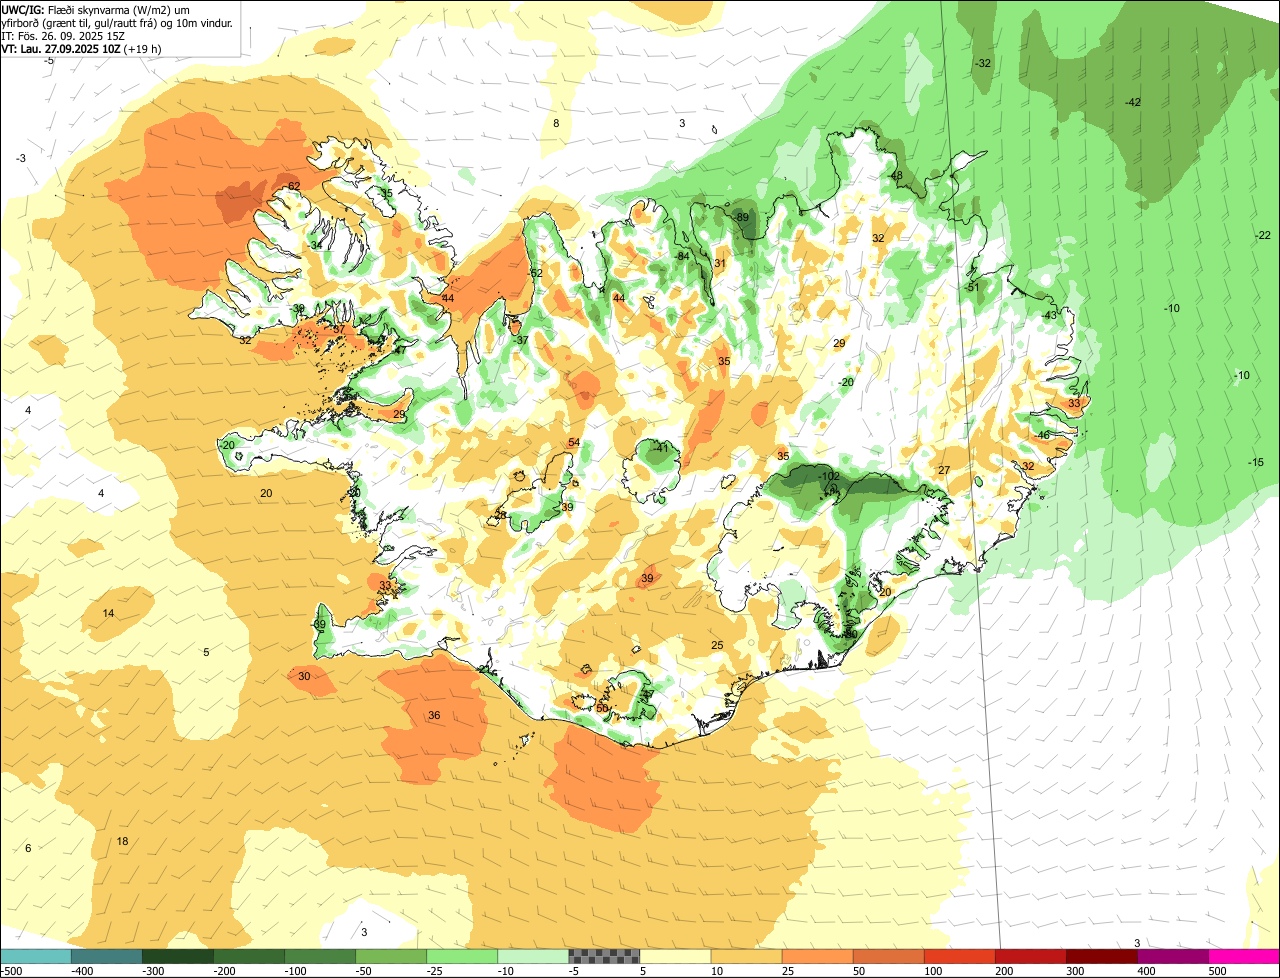The image size is (1280, 978).
Task: Click the -42 value over the northeast sea
Action: 1133,103
